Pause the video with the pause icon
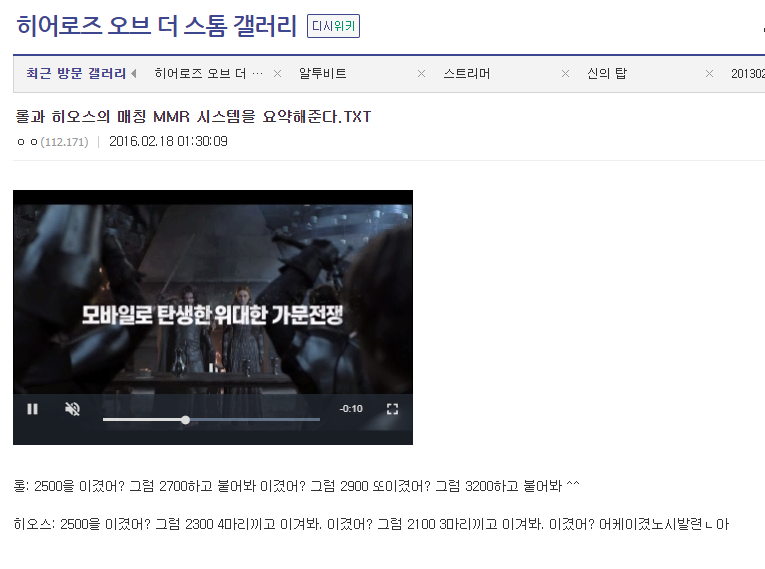This screenshot has width=765, height=569. coord(33,409)
